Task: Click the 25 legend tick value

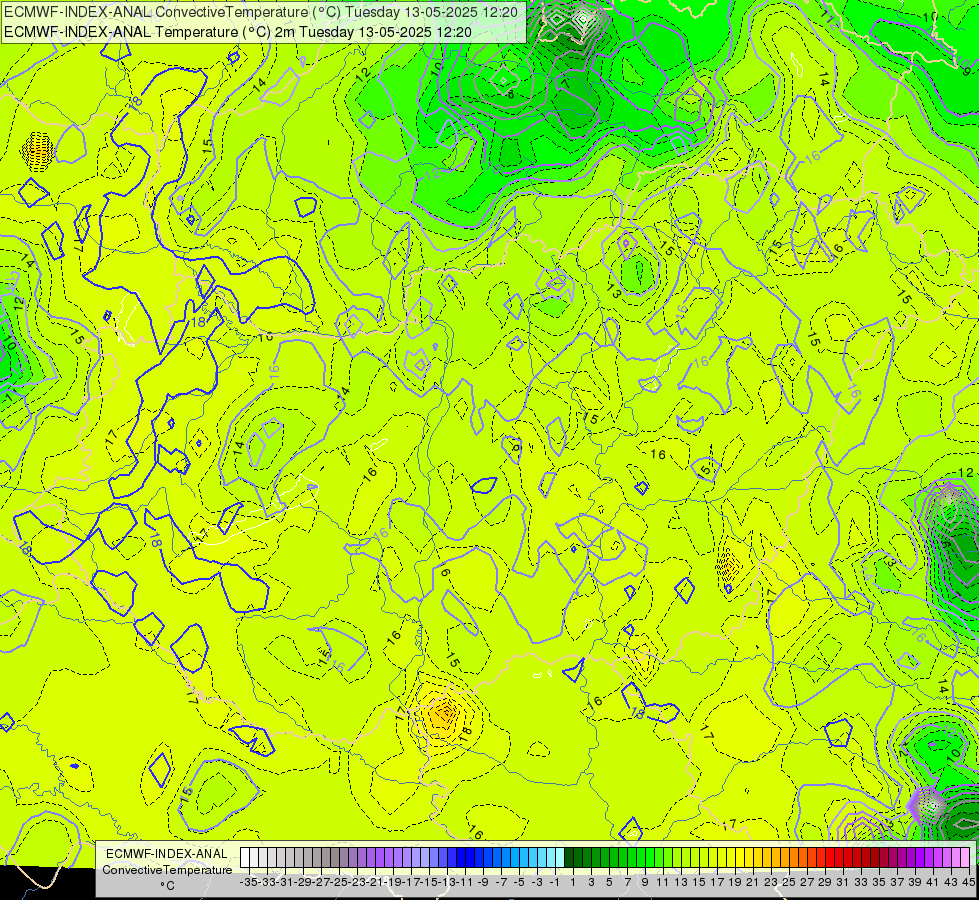Action: coord(789,882)
